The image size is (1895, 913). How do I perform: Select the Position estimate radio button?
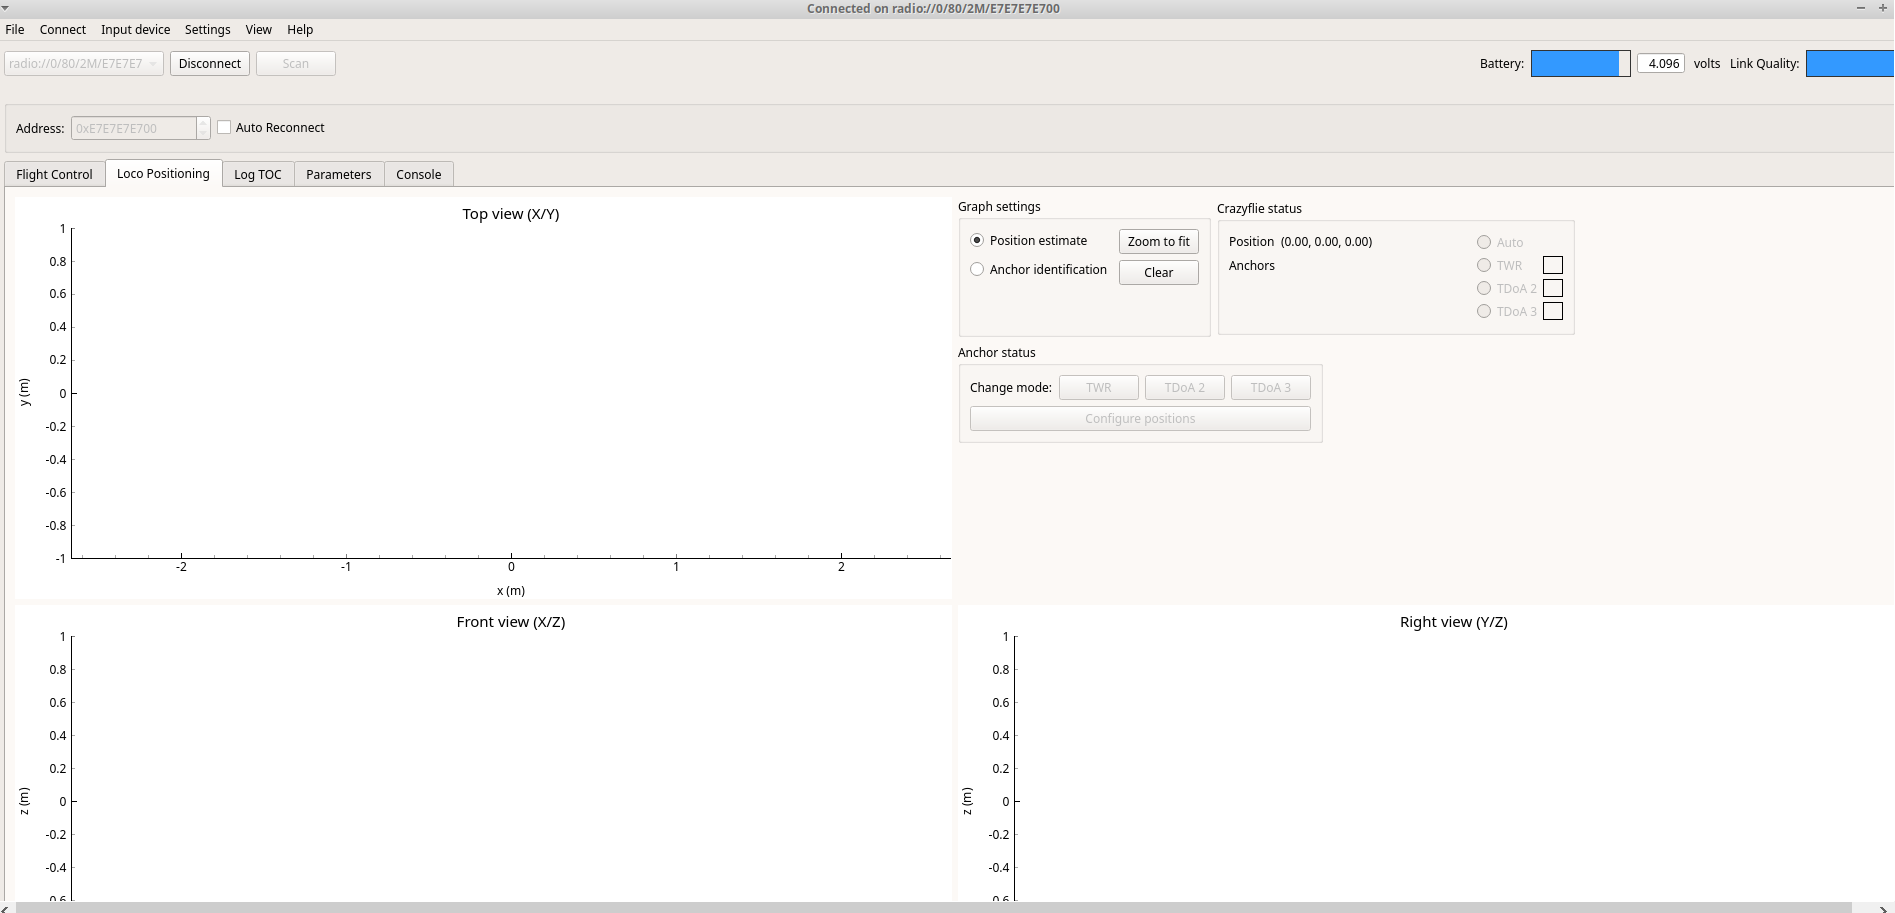pos(977,240)
